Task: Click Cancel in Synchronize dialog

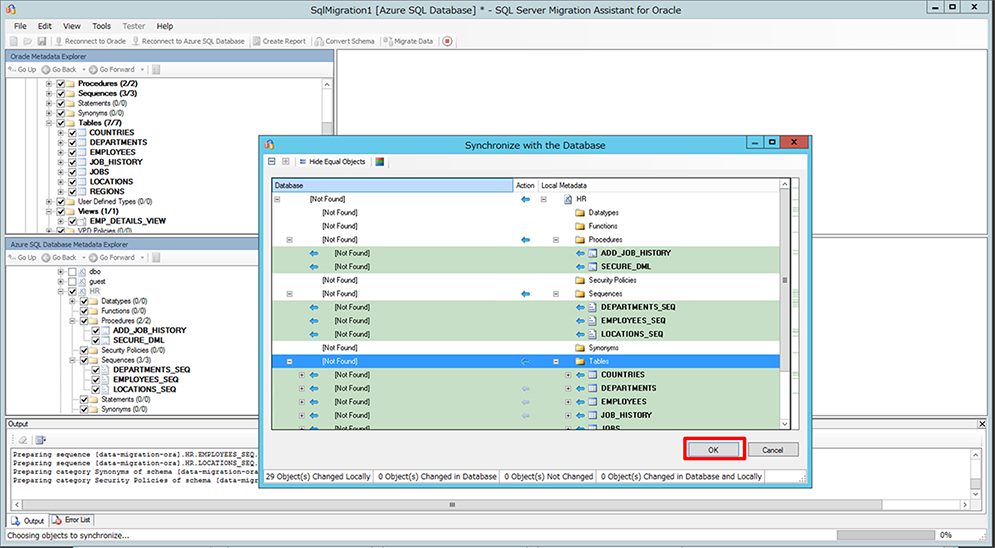Action: coord(772,450)
